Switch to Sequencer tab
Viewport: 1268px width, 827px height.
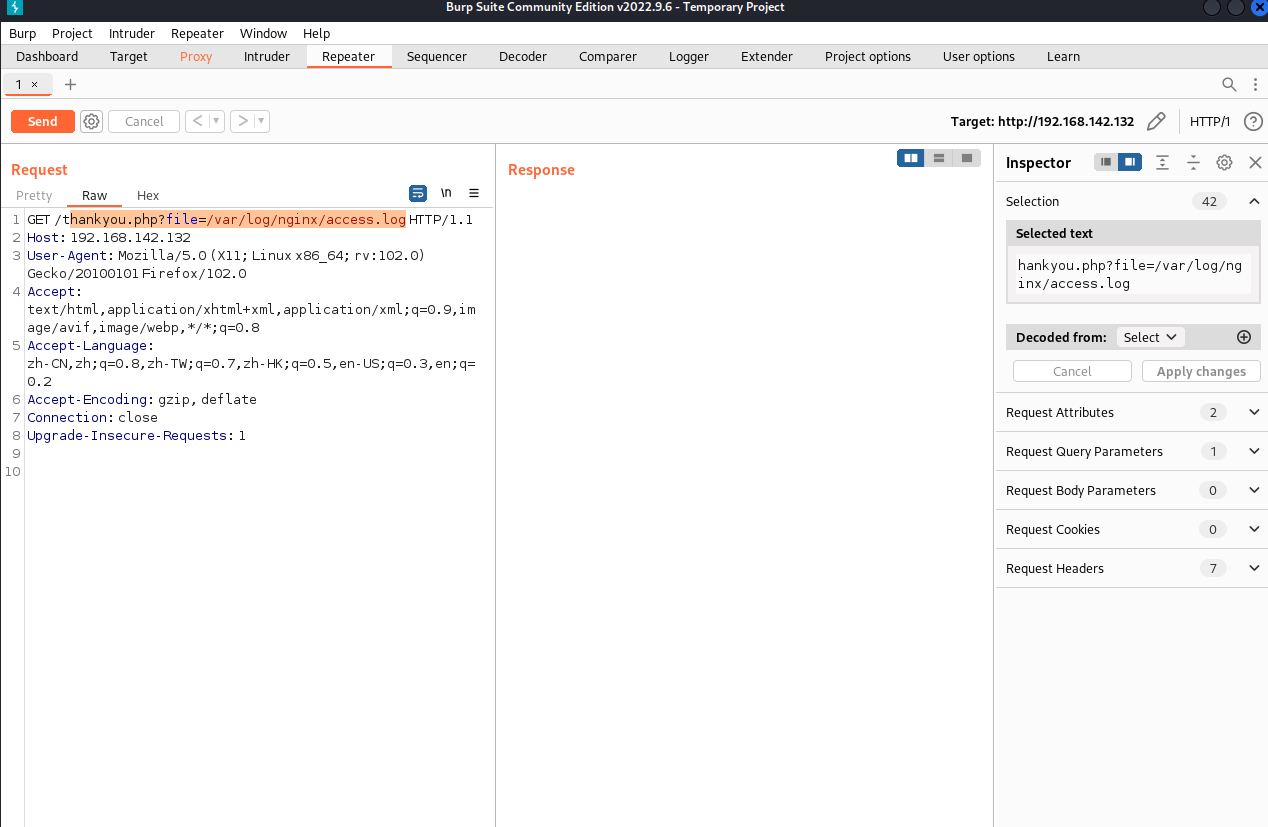[x=437, y=56]
